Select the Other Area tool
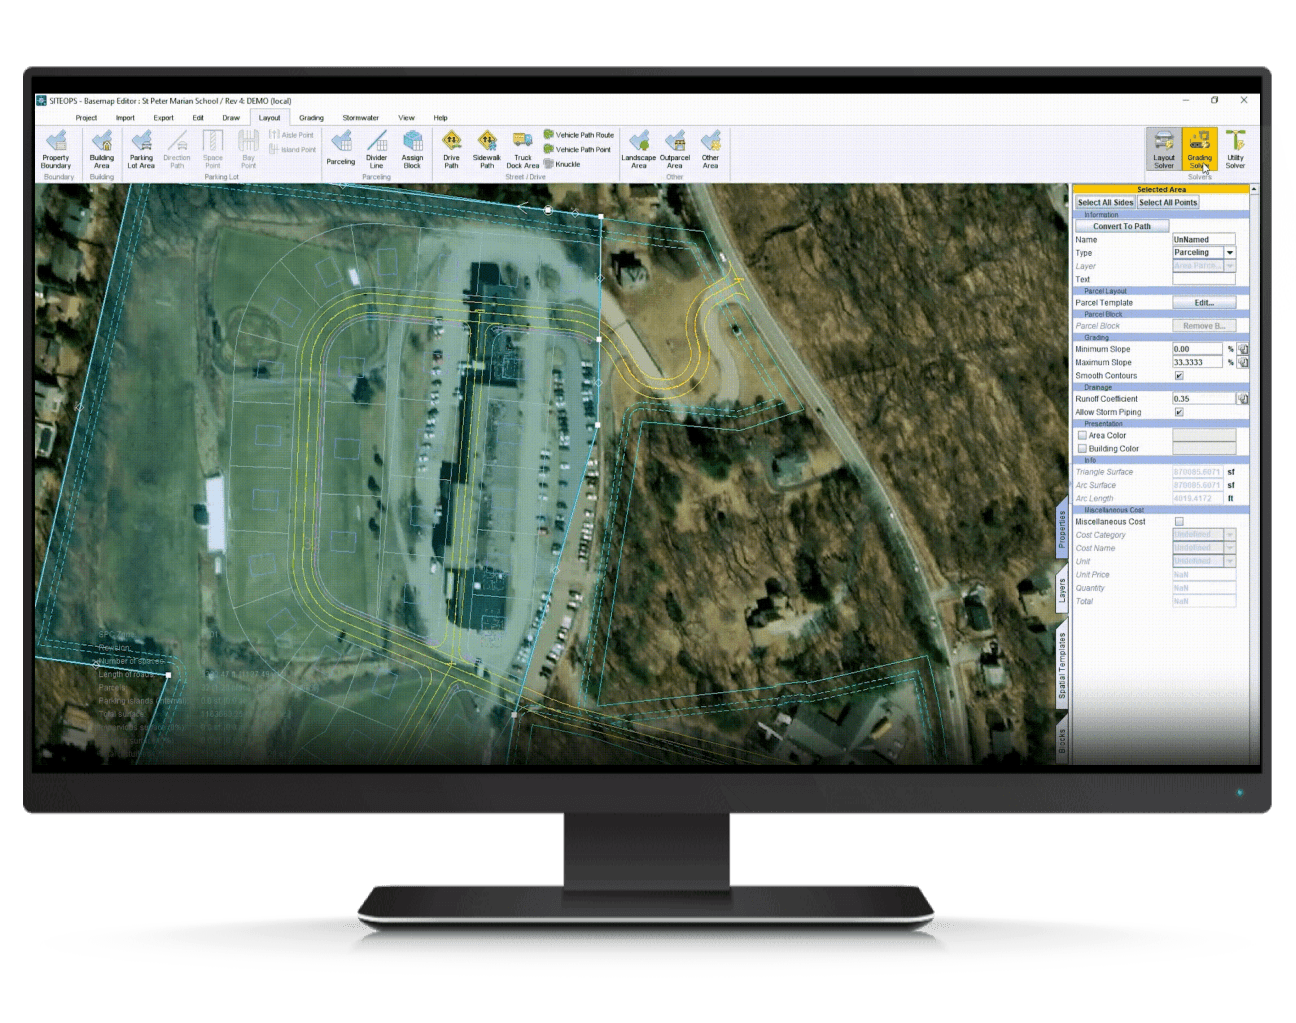1296x1023 pixels. click(x=710, y=150)
